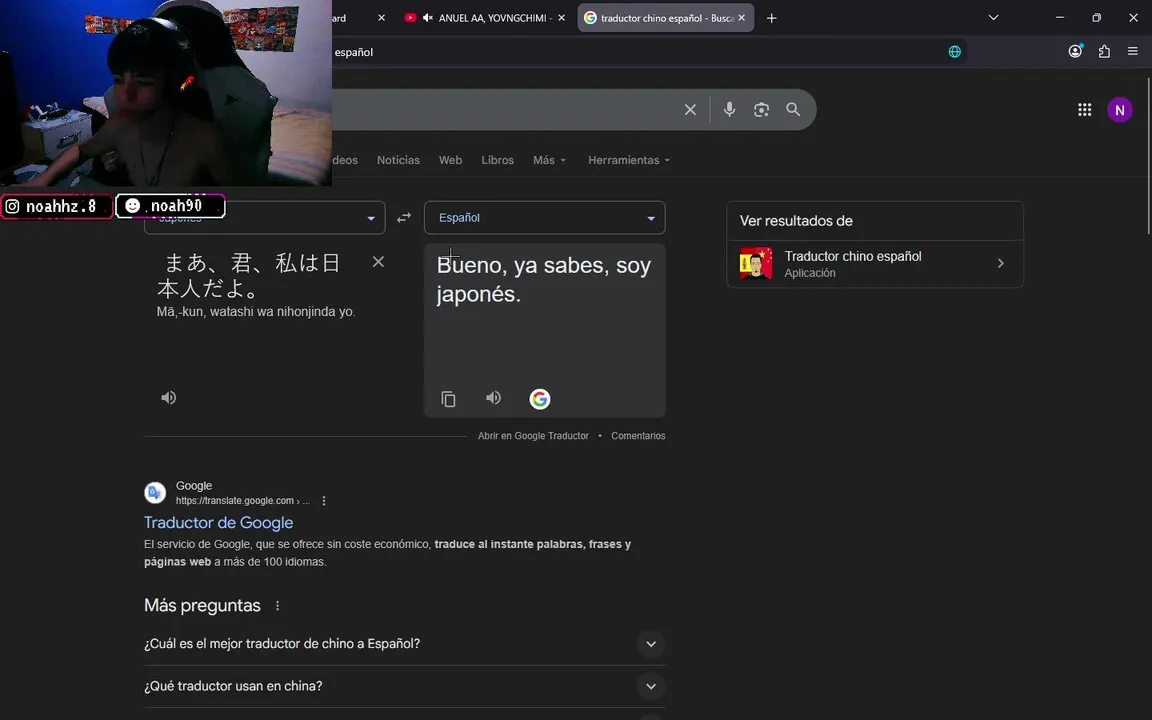
Task: Open the purple N account avatar
Action: [1120, 110]
